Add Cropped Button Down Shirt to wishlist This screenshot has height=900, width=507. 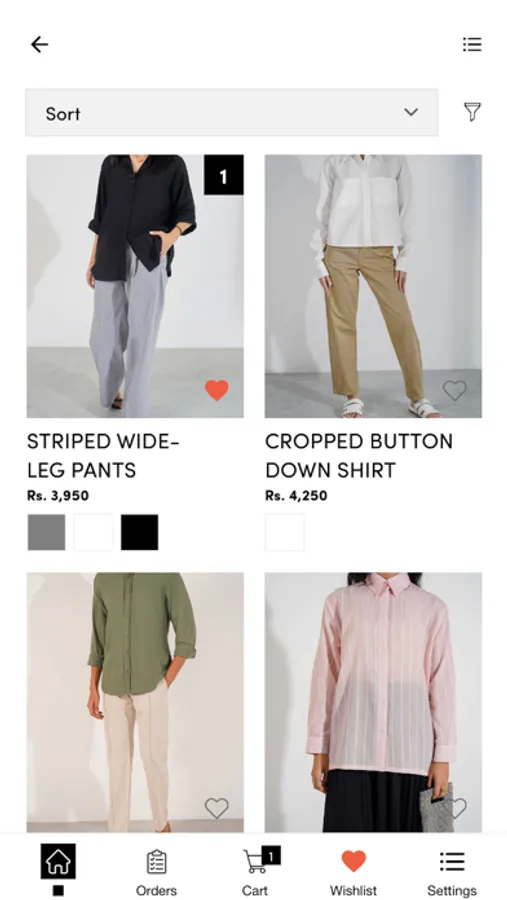(x=454, y=390)
